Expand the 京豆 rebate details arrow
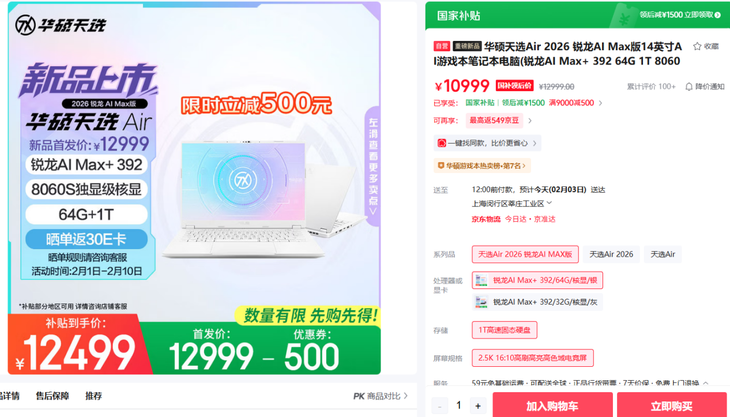Viewport: 730px width, 417px height. (529, 121)
